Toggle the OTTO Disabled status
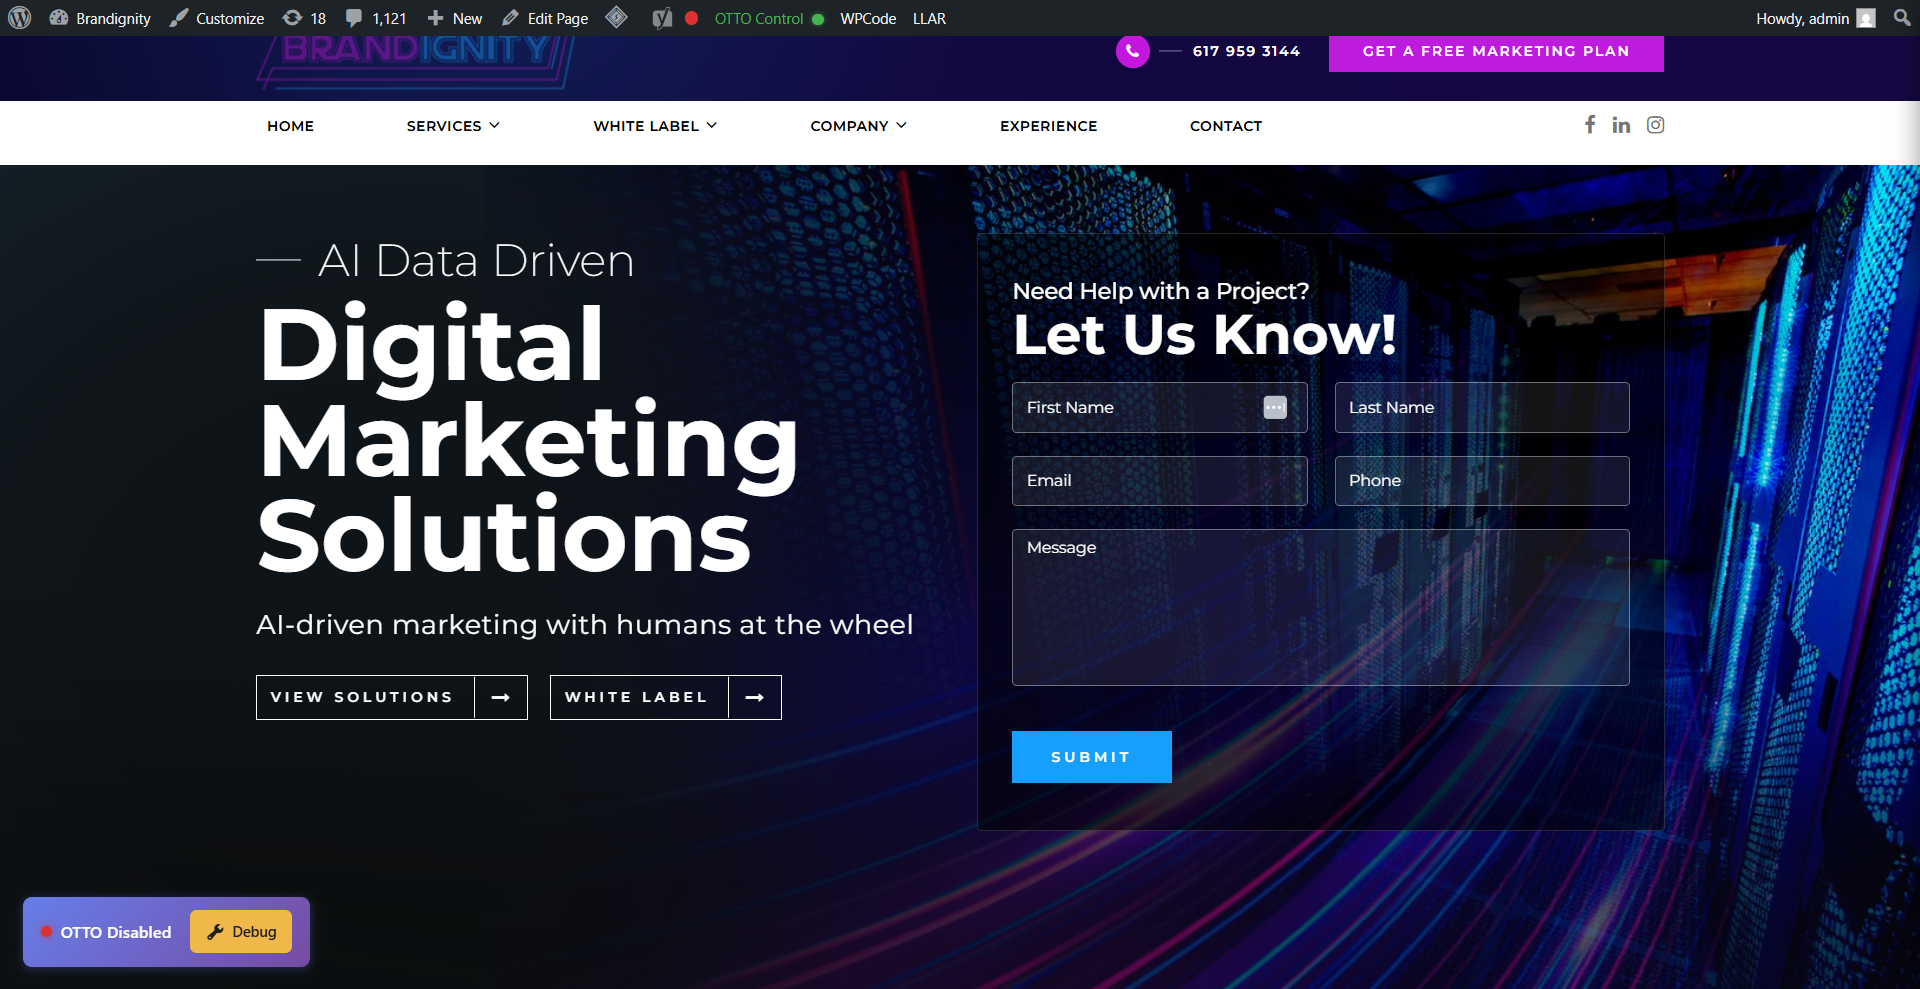Viewport: 1920px width, 989px height. point(106,932)
